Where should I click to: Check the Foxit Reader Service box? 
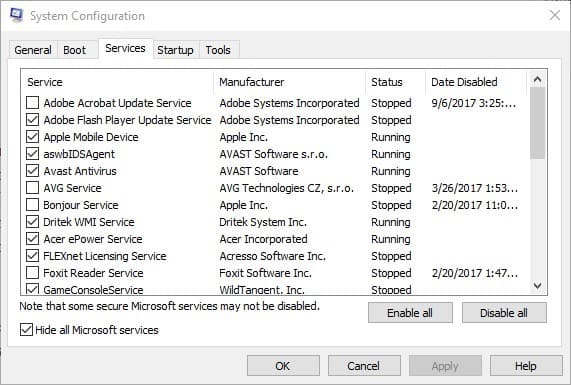click(32, 273)
